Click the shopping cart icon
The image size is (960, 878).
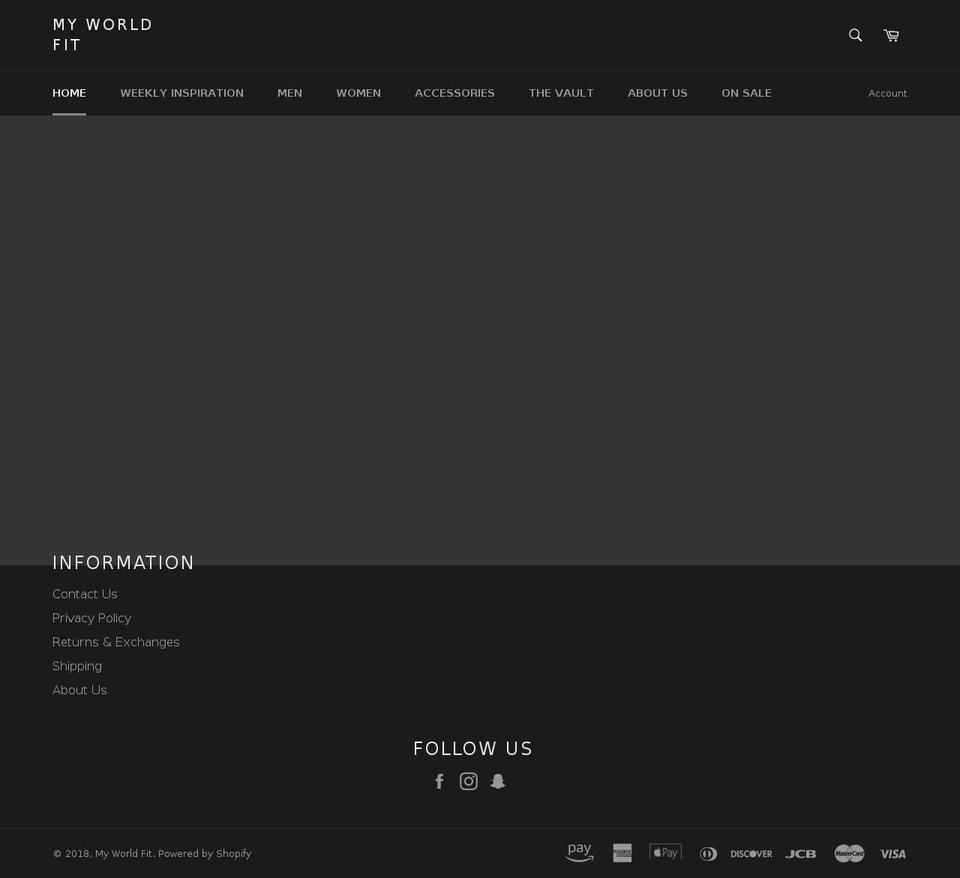click(x=891, y=35)
